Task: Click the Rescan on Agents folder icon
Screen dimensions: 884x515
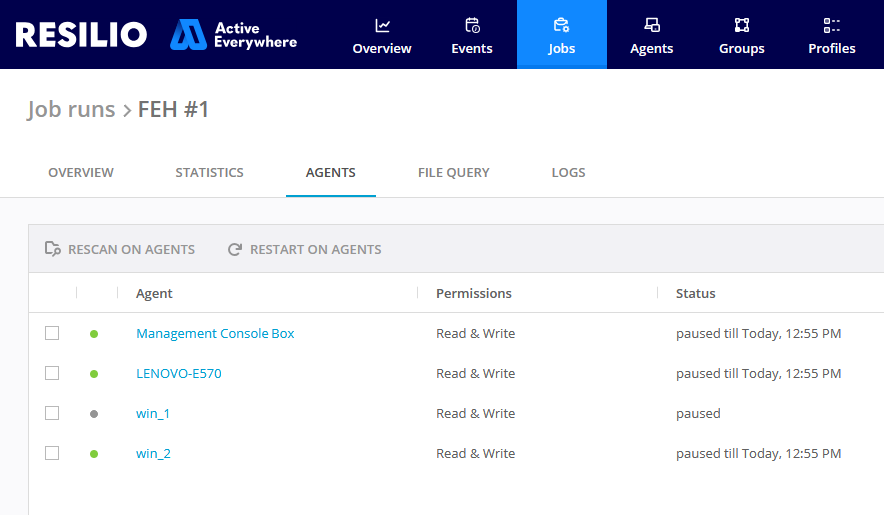Action: tap(53, 249)
